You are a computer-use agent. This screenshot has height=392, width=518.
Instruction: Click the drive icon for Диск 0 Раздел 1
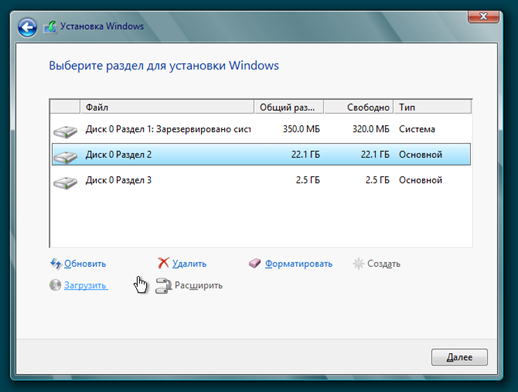(x=65, y=131)
